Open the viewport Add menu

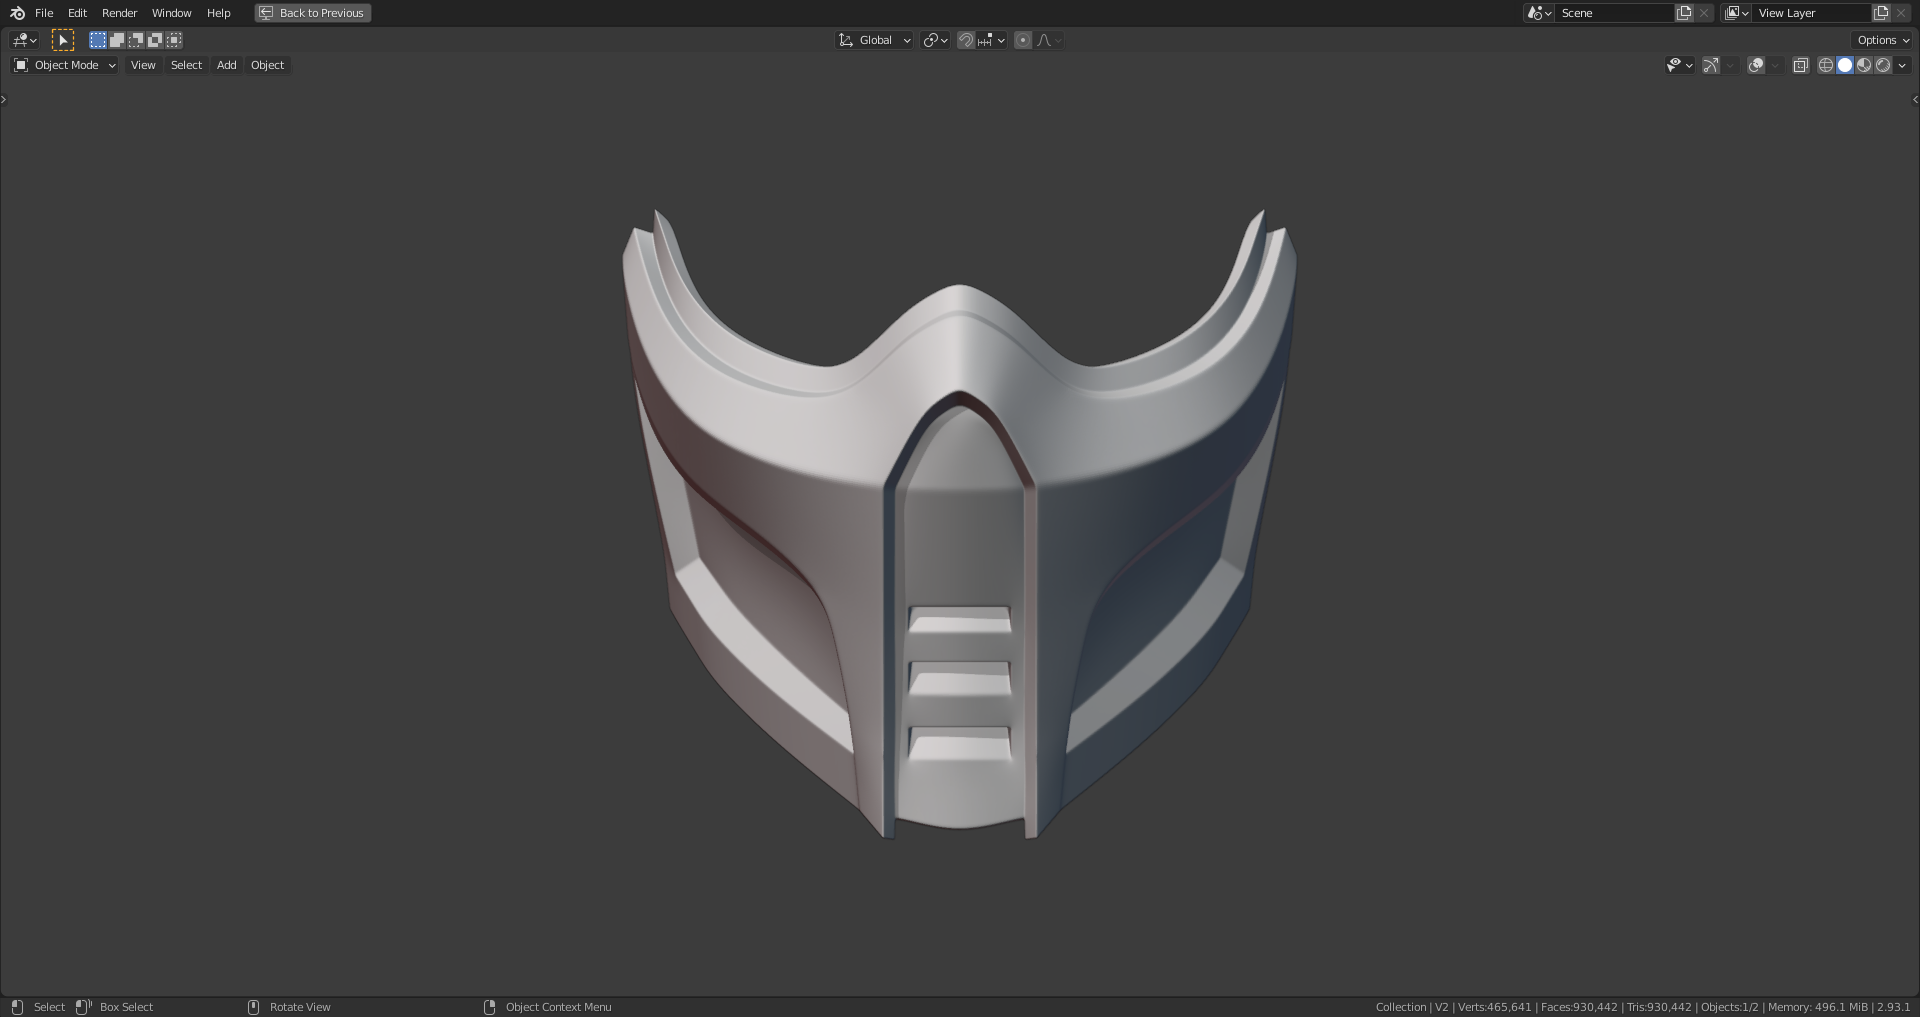(x=227, y=65)
